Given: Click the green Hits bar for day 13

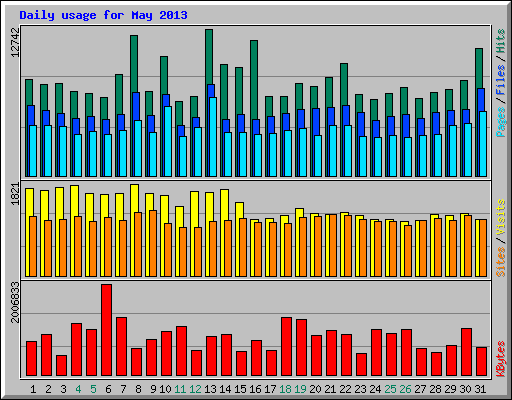Looking at the screenshot, I should 209,57.
